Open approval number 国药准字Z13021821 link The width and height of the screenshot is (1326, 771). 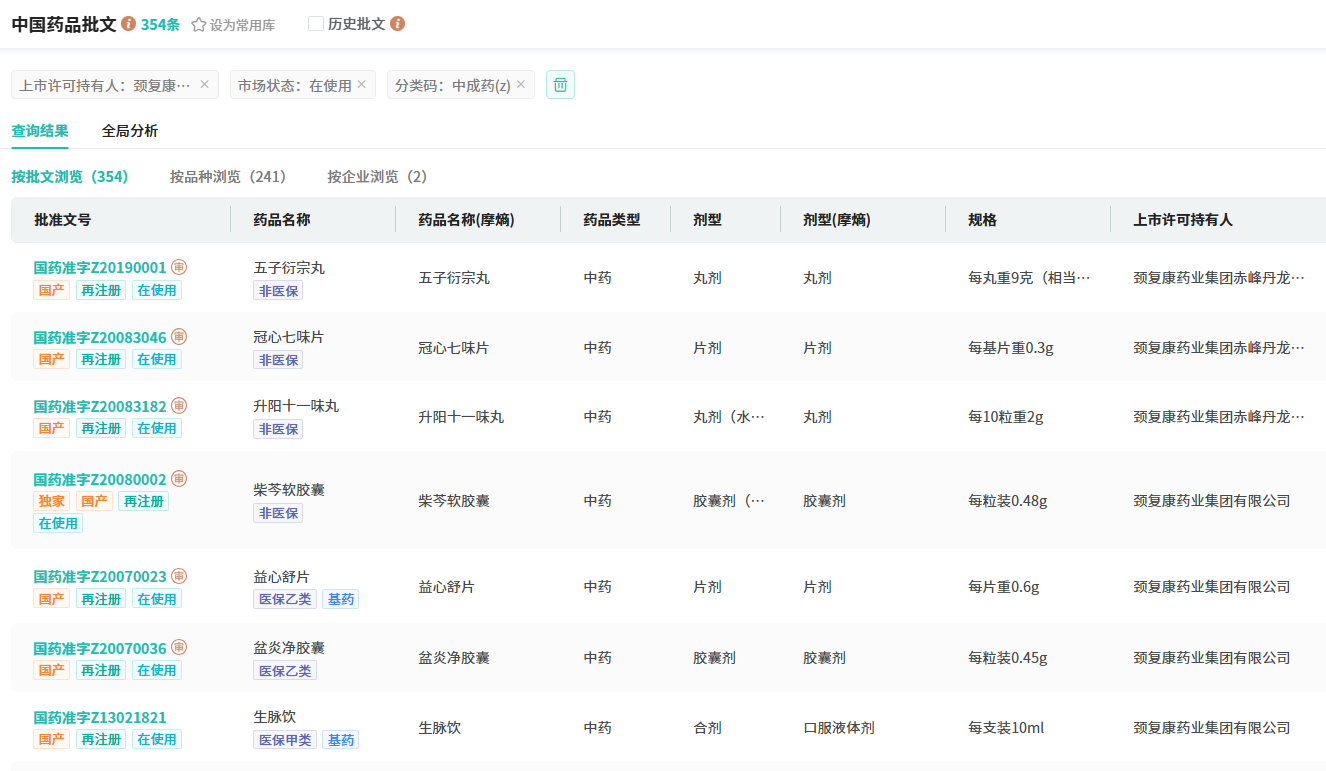tap(100, 718)
